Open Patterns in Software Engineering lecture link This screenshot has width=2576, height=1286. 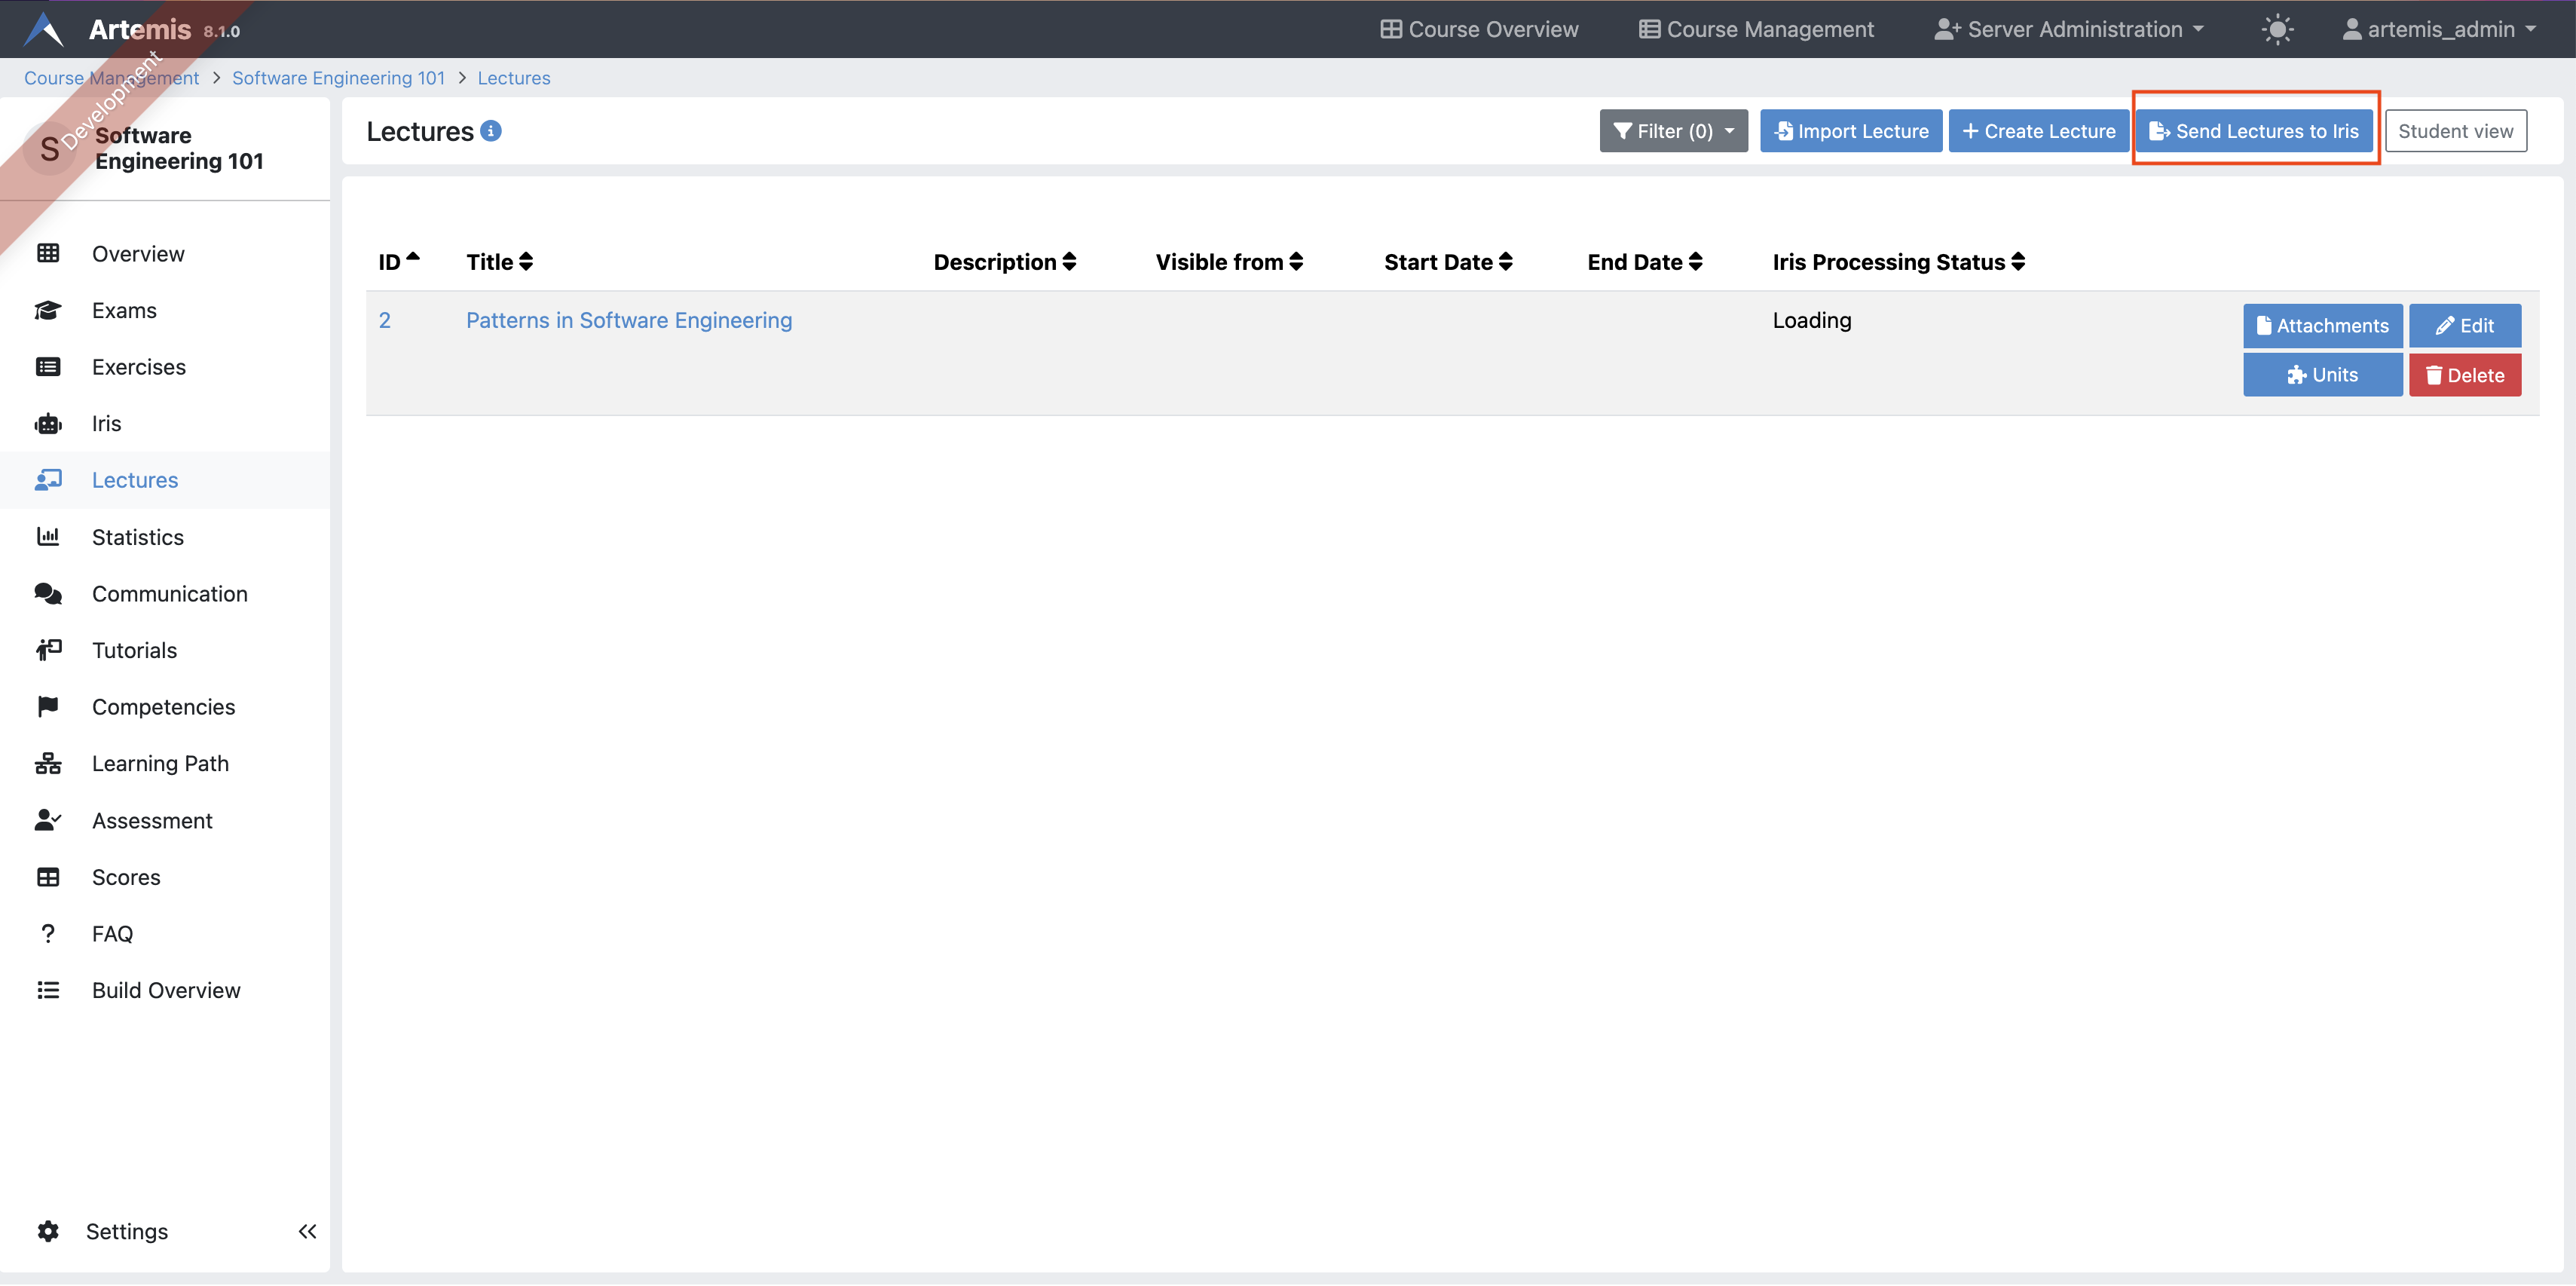point(628,320)
